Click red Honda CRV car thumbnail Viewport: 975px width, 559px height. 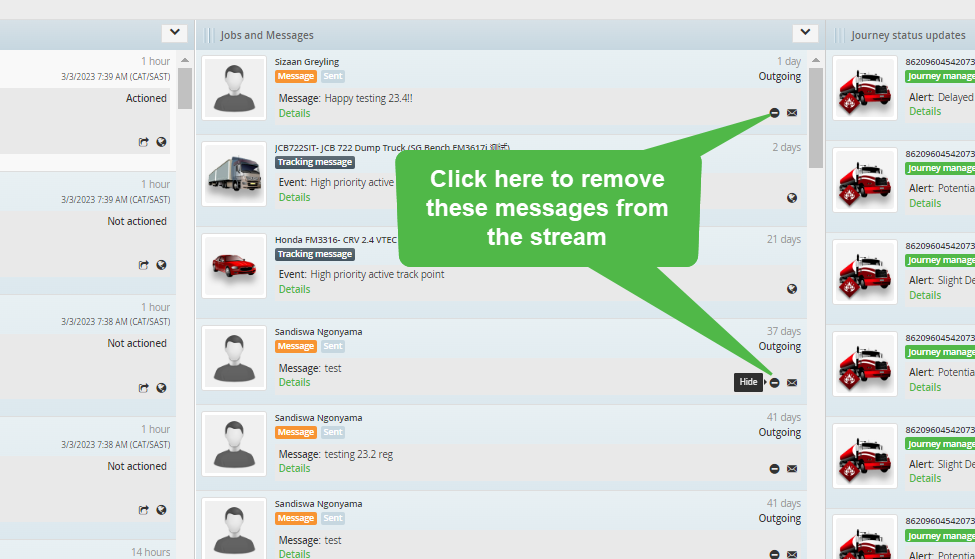coord(234,266)
